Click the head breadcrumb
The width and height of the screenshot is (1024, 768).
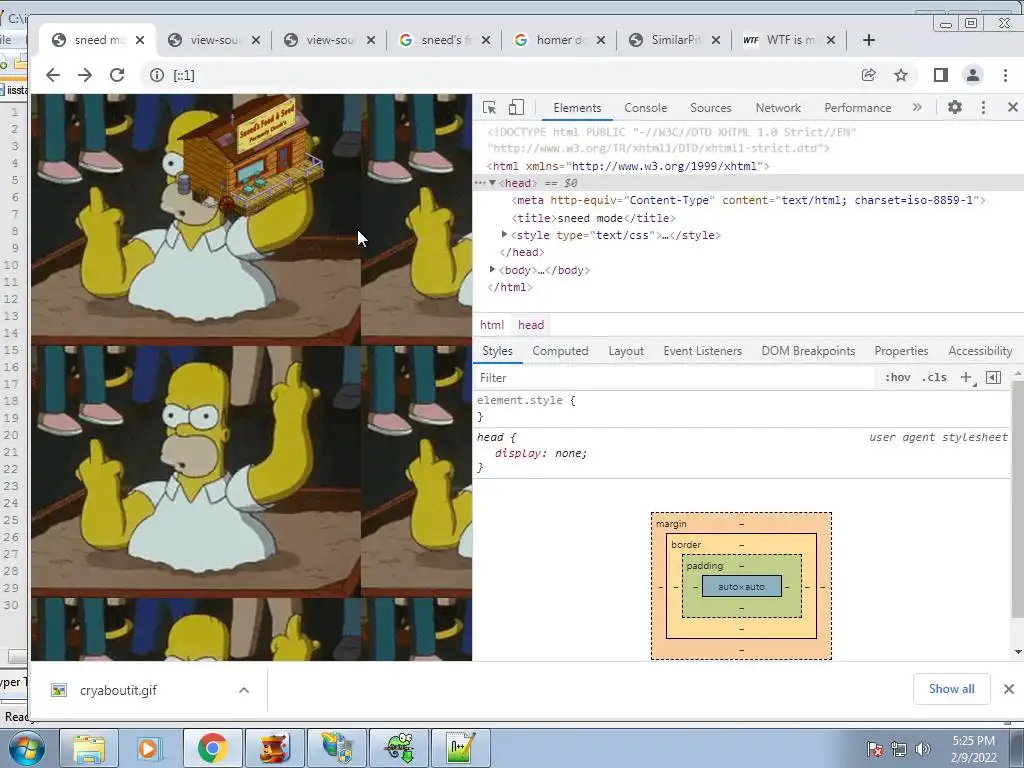531,325
